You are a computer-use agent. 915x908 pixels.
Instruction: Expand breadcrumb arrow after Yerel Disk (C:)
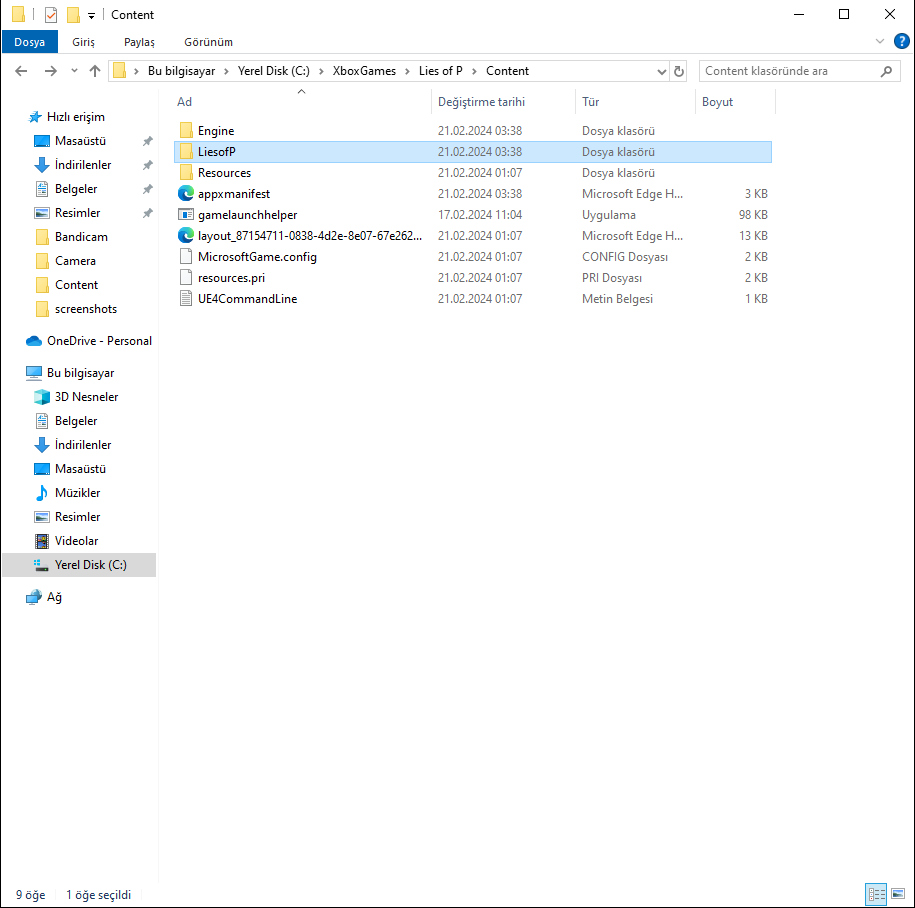(x=321, y=71)
